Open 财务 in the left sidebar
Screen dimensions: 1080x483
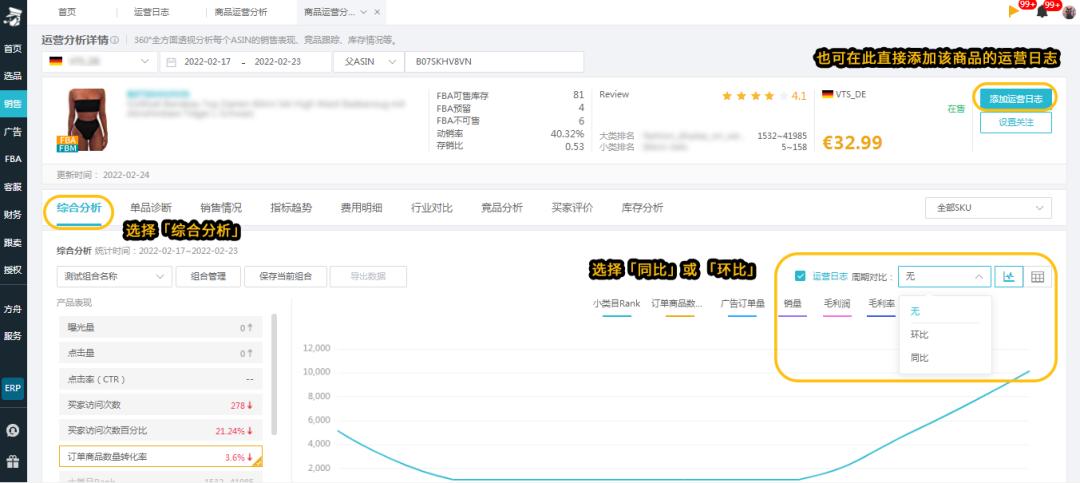[x=12, y=214]
